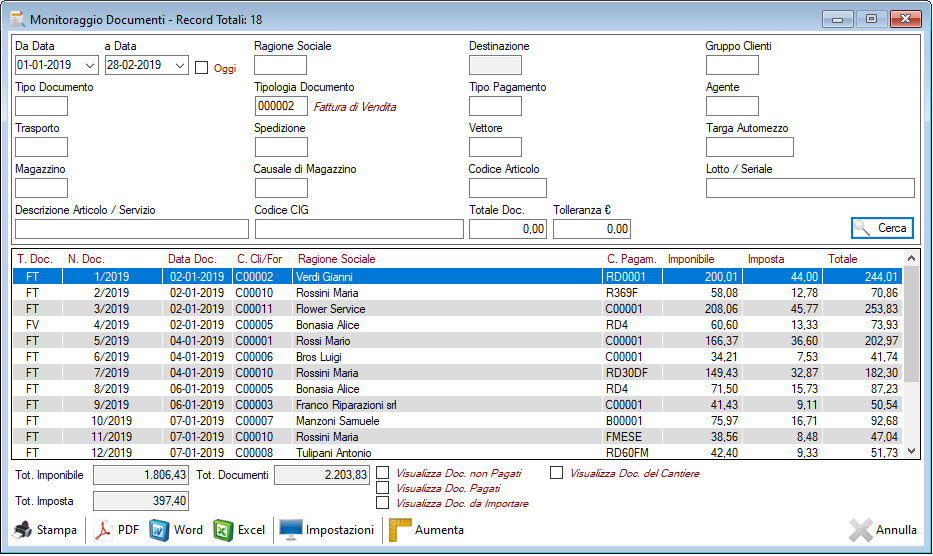Export documents to Word
Image resolution: width=933 pixels, height=556 pixels.
pyautogui.click(x=160, y=530)
